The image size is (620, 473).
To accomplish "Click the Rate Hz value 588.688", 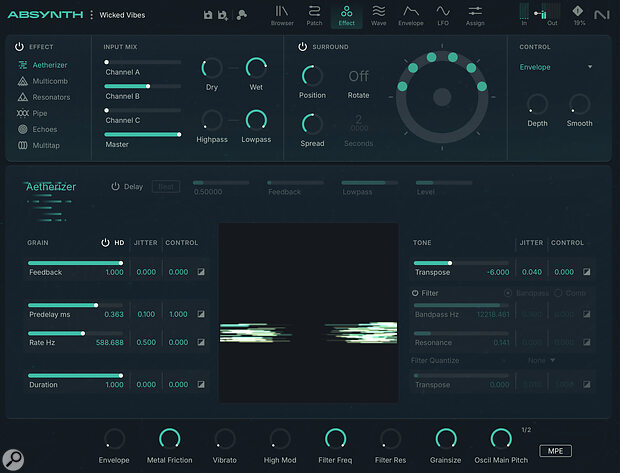I will (110, 342).
